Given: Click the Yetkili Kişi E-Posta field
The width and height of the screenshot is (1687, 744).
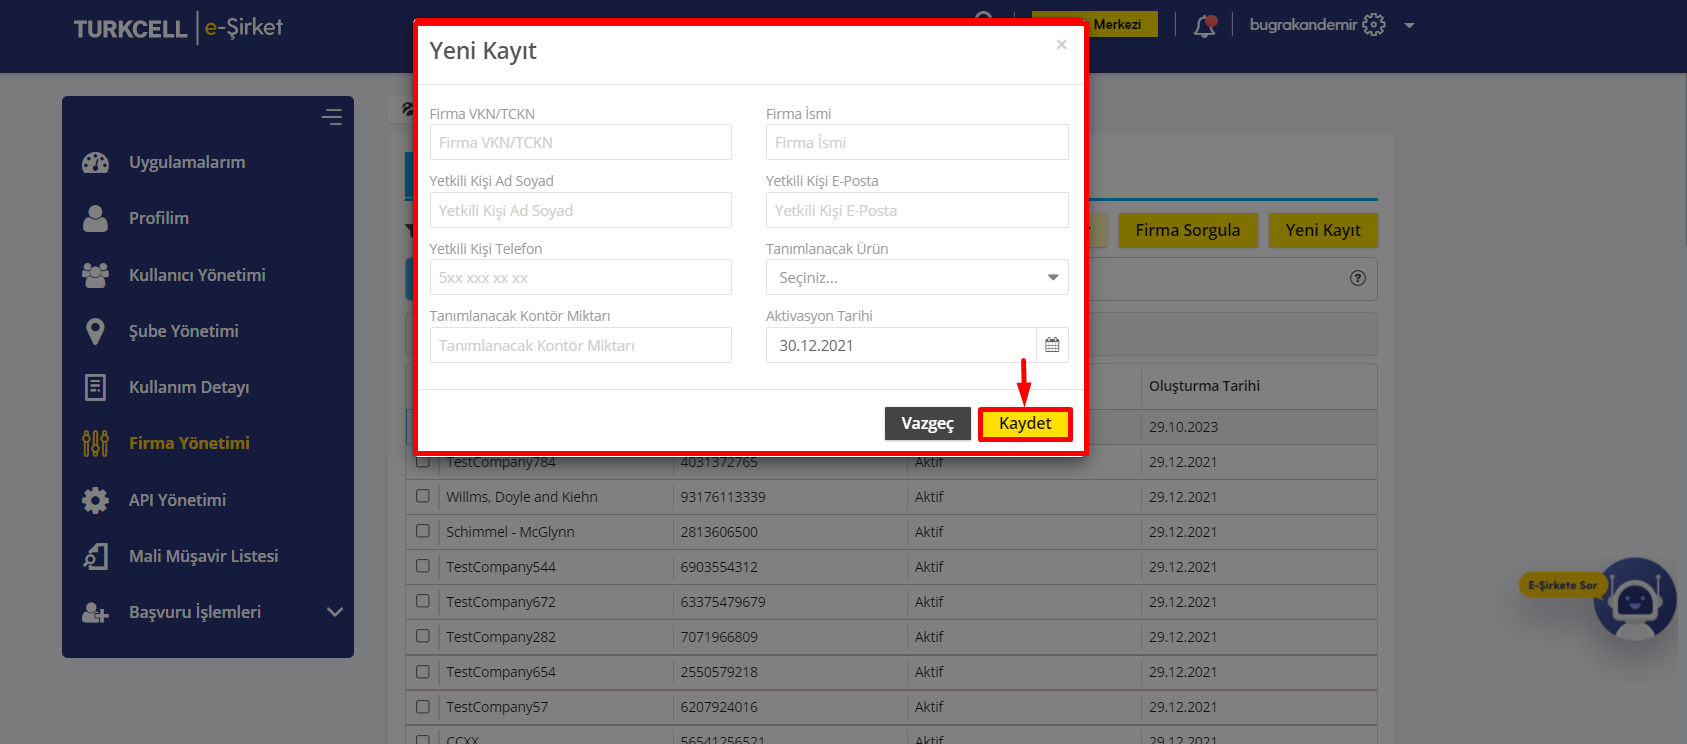Looking at the screenshot, I should [917, 210].
